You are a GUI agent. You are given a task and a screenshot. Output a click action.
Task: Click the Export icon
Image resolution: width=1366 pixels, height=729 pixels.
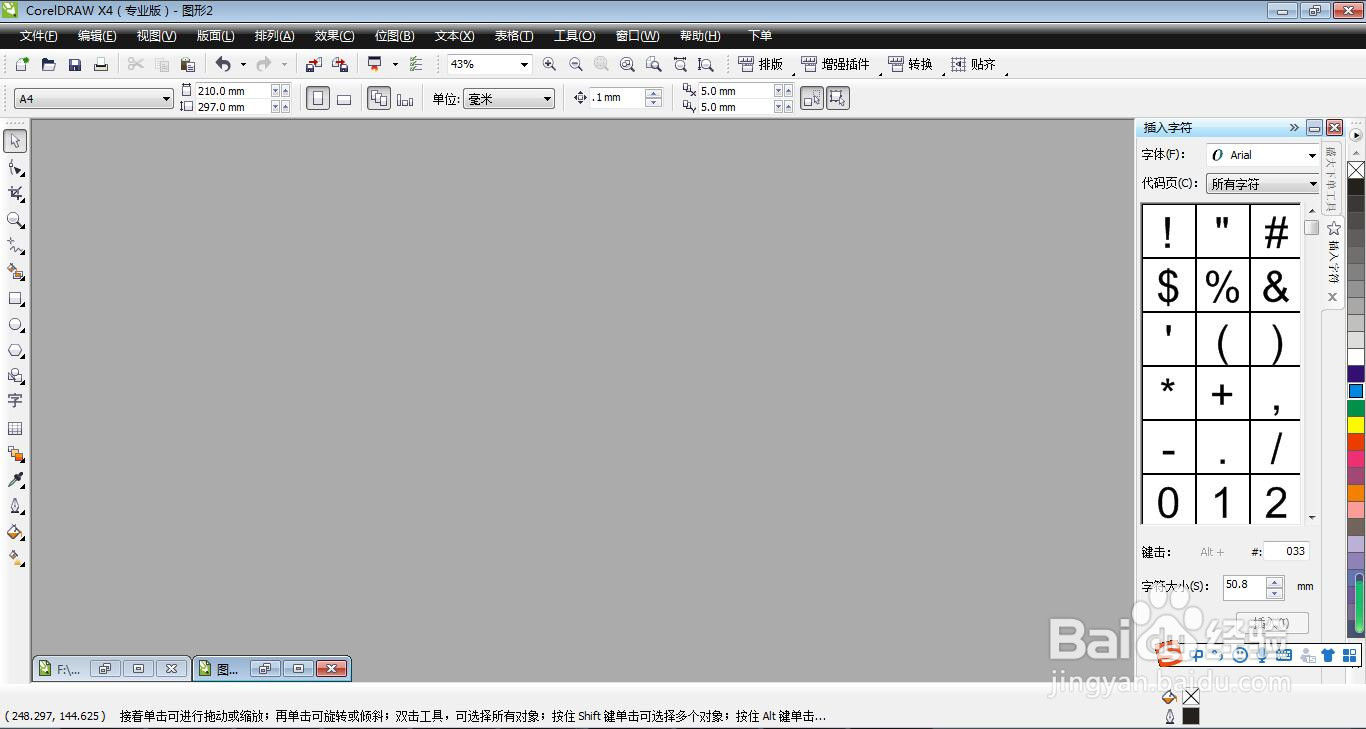click(339, 64)
